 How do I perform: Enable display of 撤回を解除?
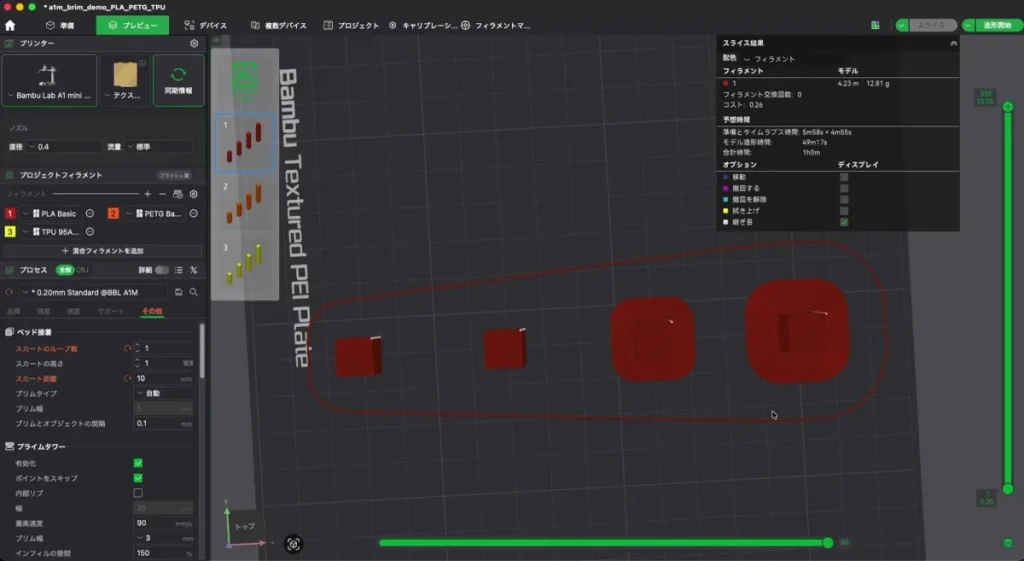844,199
